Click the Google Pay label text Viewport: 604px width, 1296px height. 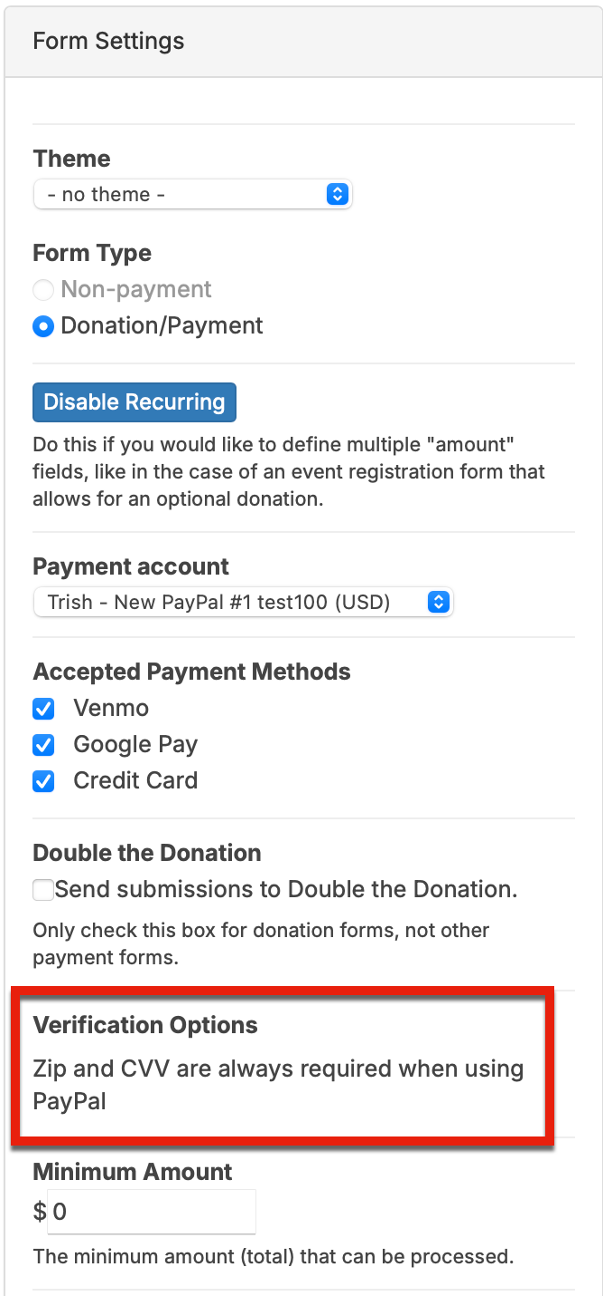[x=135, y=745]
